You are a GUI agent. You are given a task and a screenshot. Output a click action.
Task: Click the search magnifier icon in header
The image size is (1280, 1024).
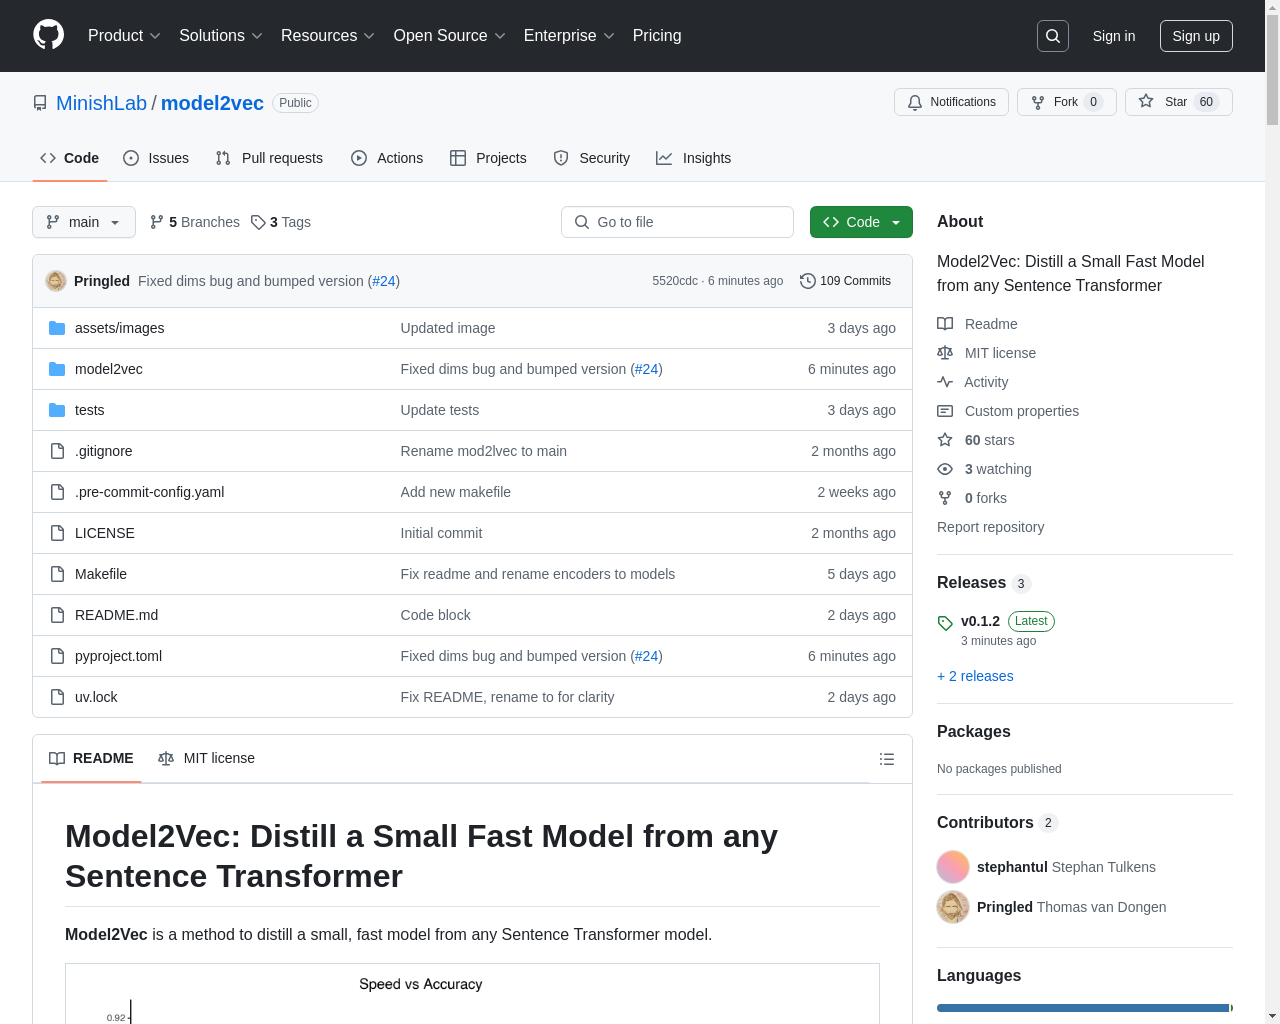[1053, 36]
